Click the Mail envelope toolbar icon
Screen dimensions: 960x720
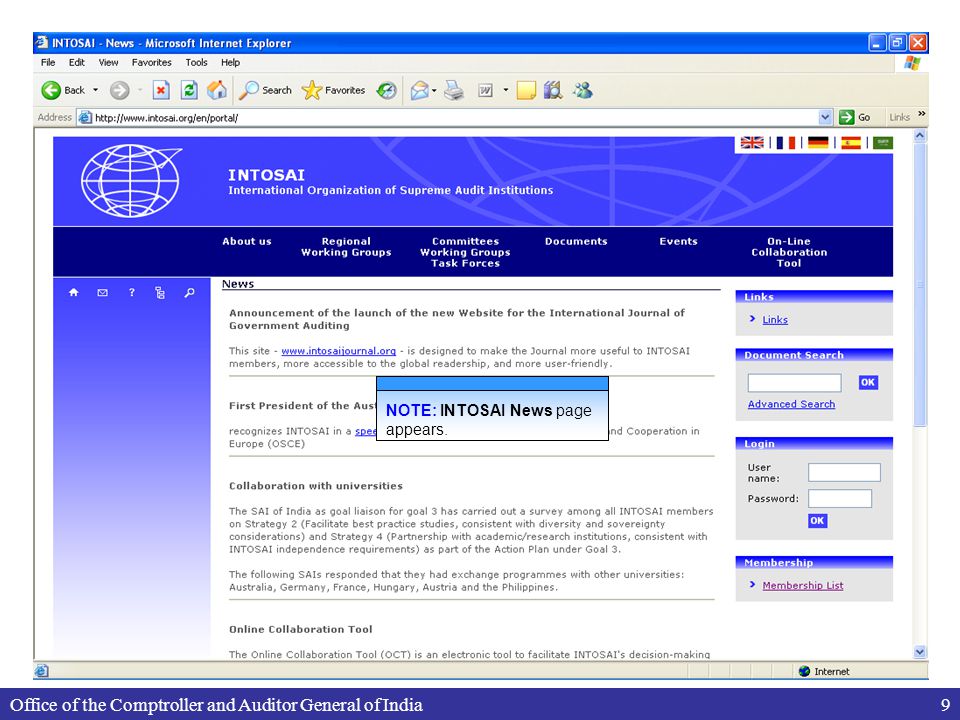pyautogui.click(x=419, y=91)
